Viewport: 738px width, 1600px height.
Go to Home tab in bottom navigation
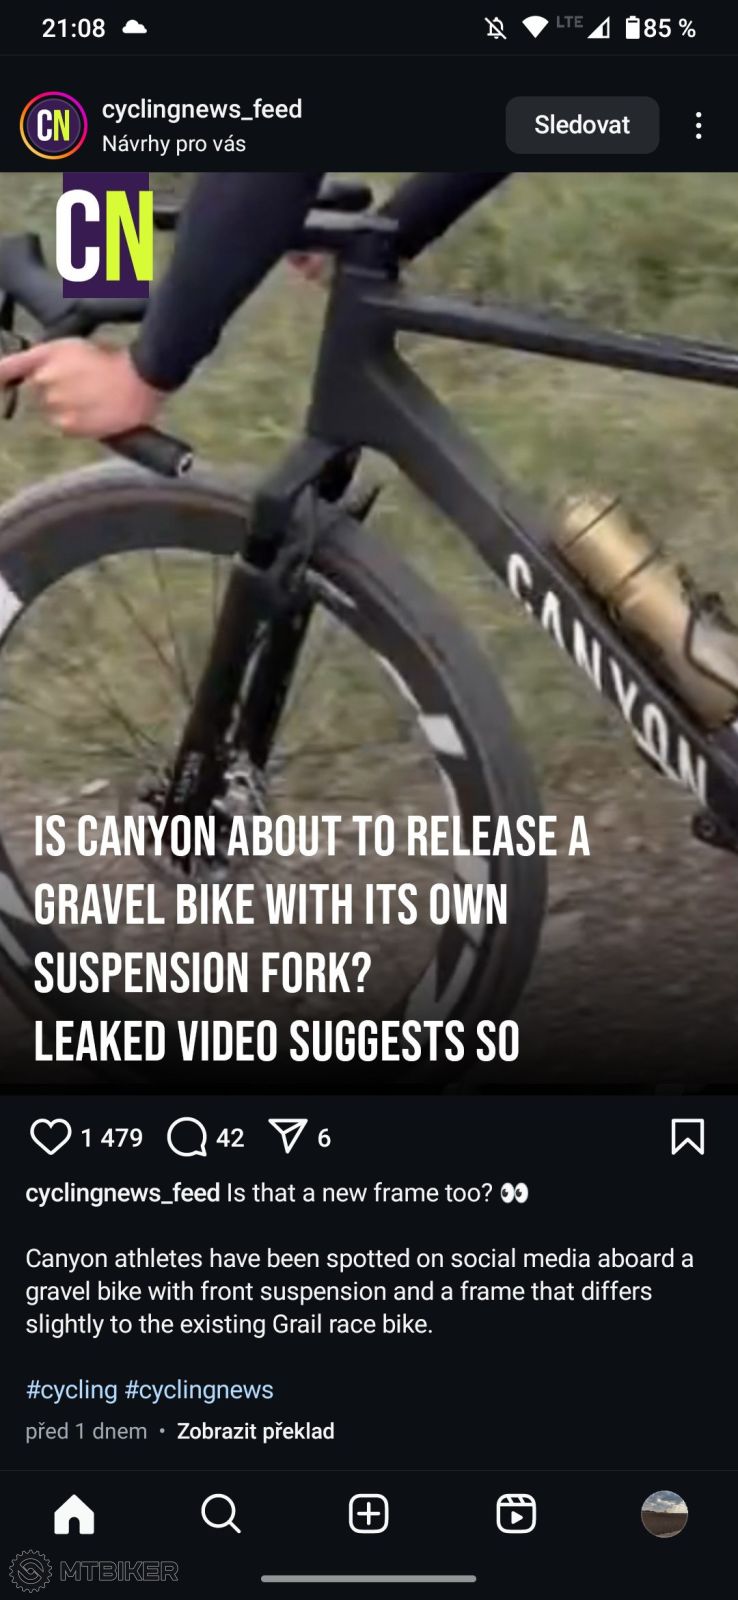point(74,1513)
